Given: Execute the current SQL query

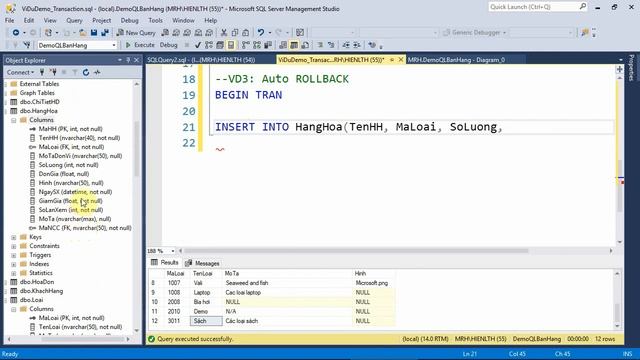Looking at the screenshot, I should click(x=140, y=45).
